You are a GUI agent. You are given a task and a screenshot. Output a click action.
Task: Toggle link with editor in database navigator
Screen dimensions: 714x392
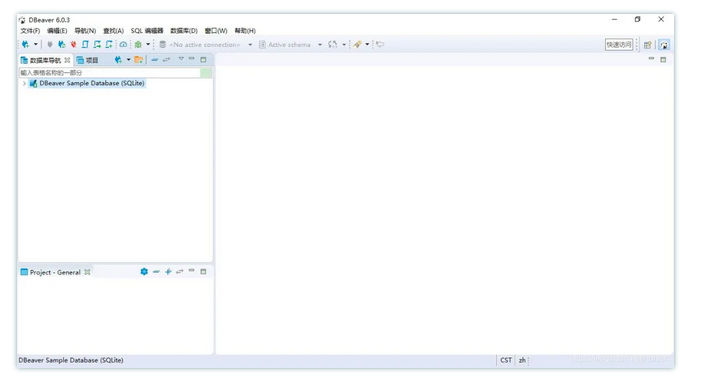pyautogui.click(x=167, y=60)
